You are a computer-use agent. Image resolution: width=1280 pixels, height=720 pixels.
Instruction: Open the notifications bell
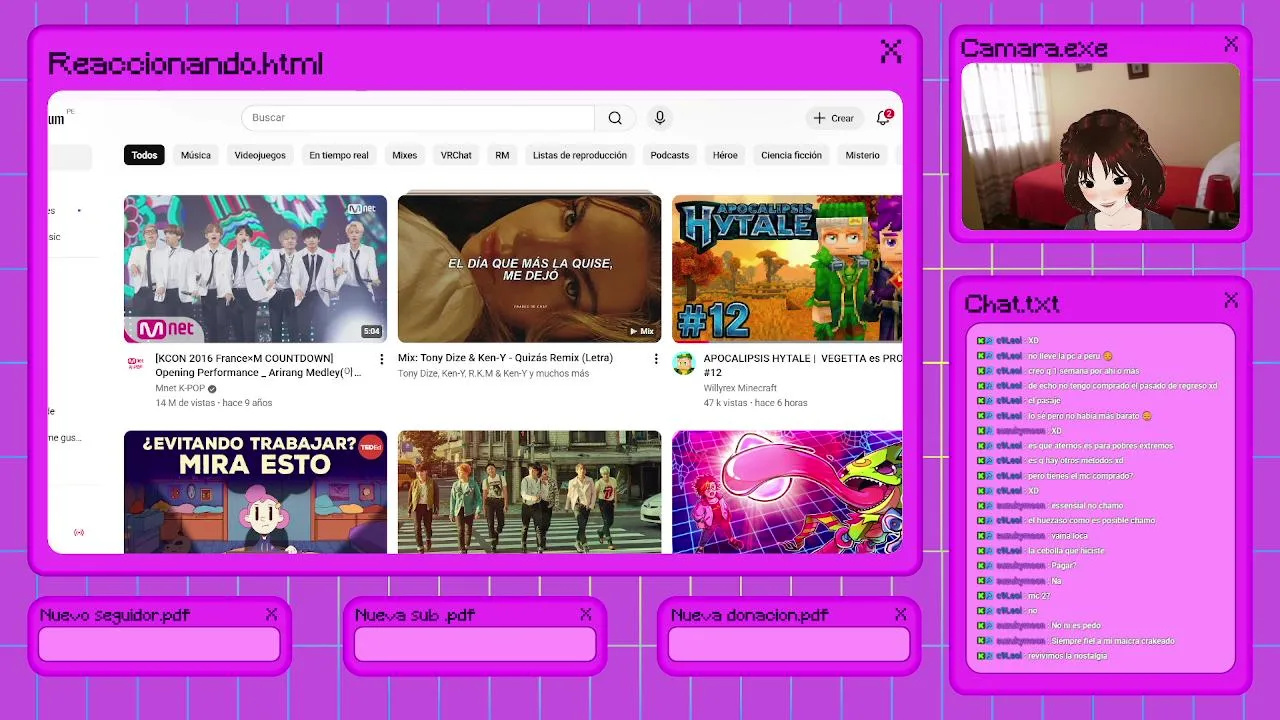tap(883, 118)
